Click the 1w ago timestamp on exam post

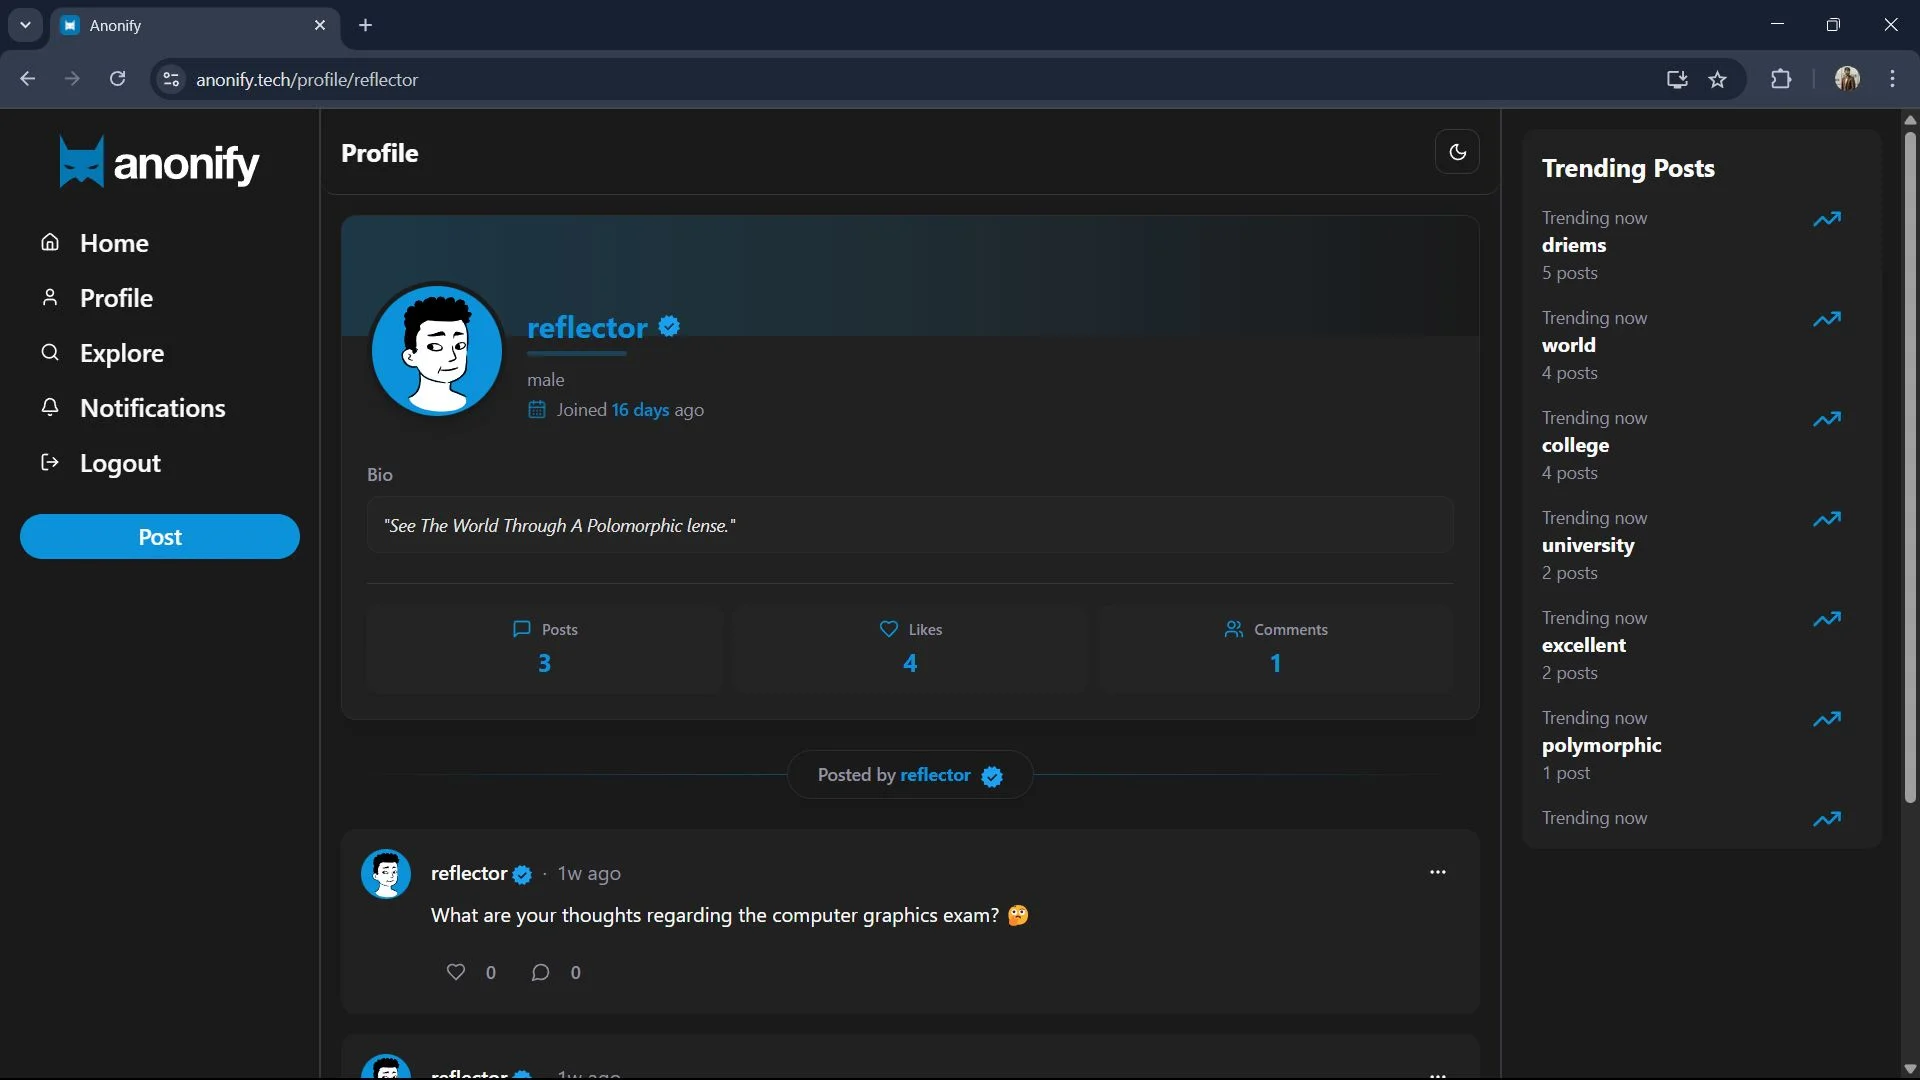(x=589, y=874)
